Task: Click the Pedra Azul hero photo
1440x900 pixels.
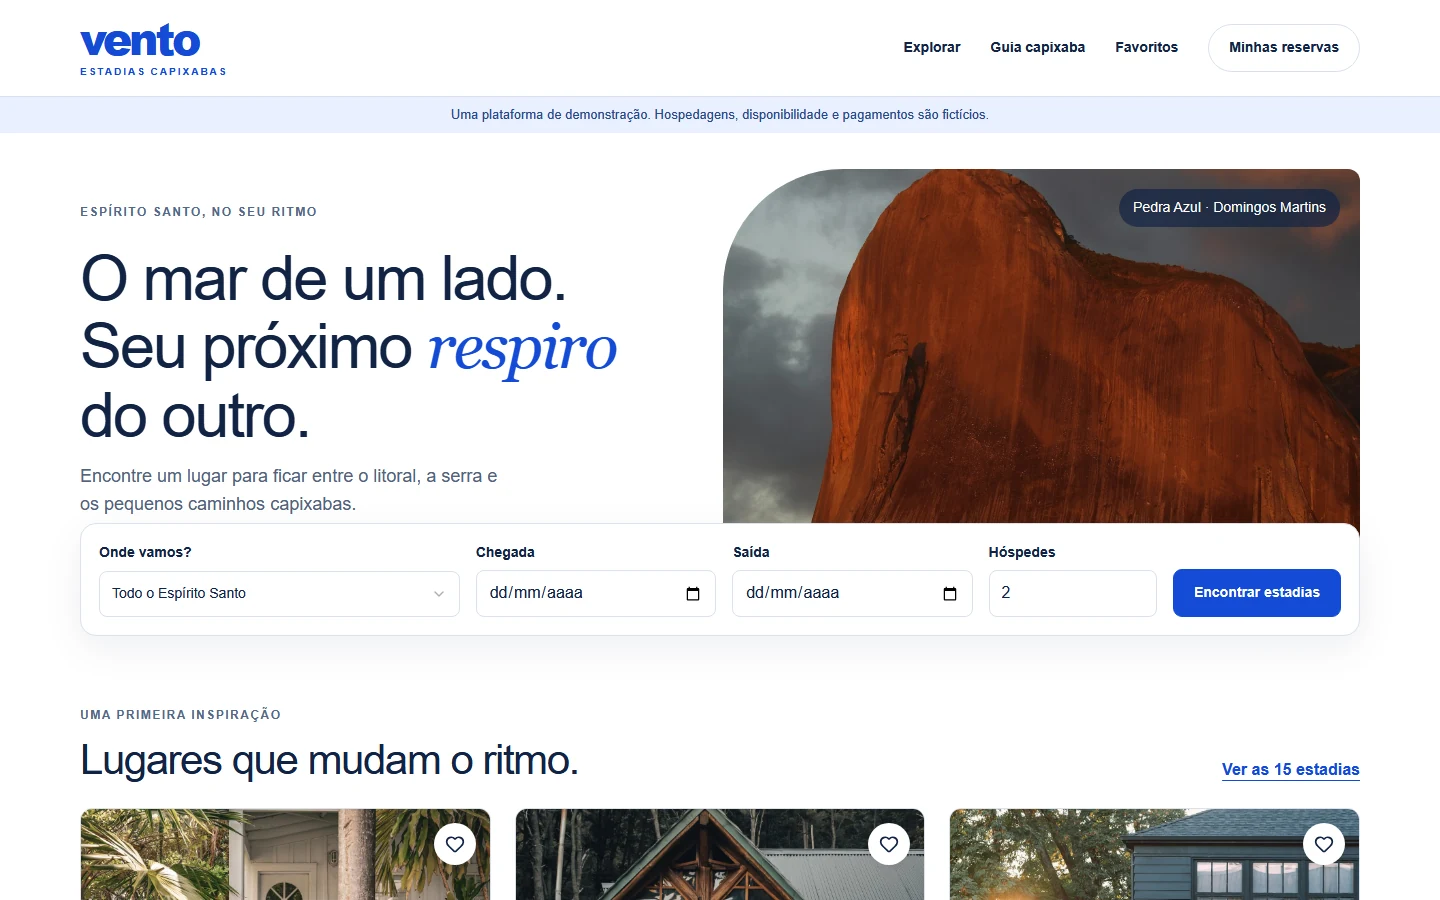Action: tap(1041, 346)
